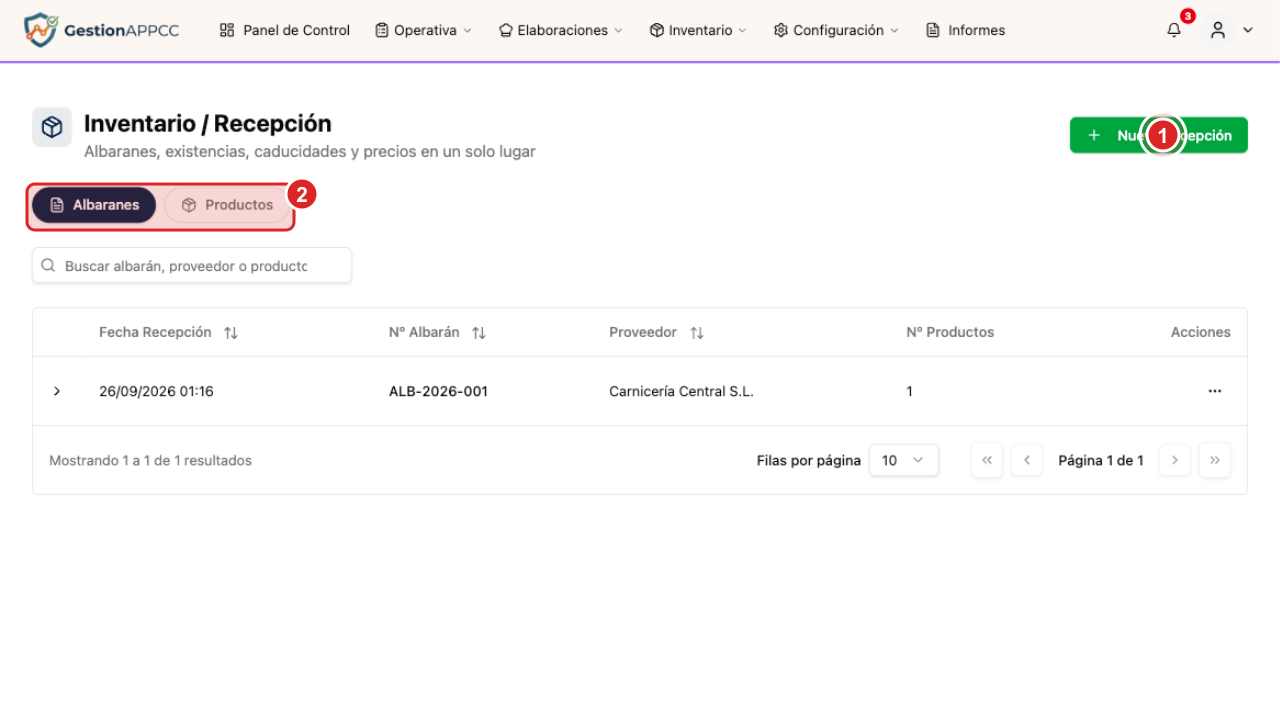Screen dimensions: 1280x720
Task: Click the ALB-2026-001 albarán number
Action: coord(438,391)
